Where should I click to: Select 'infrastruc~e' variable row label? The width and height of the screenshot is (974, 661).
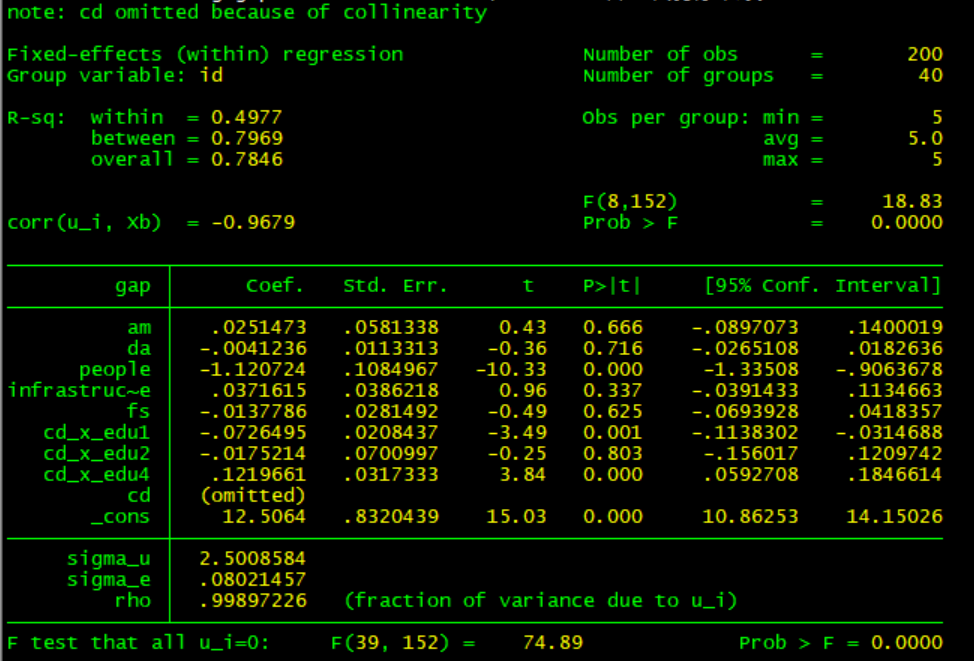79,391
